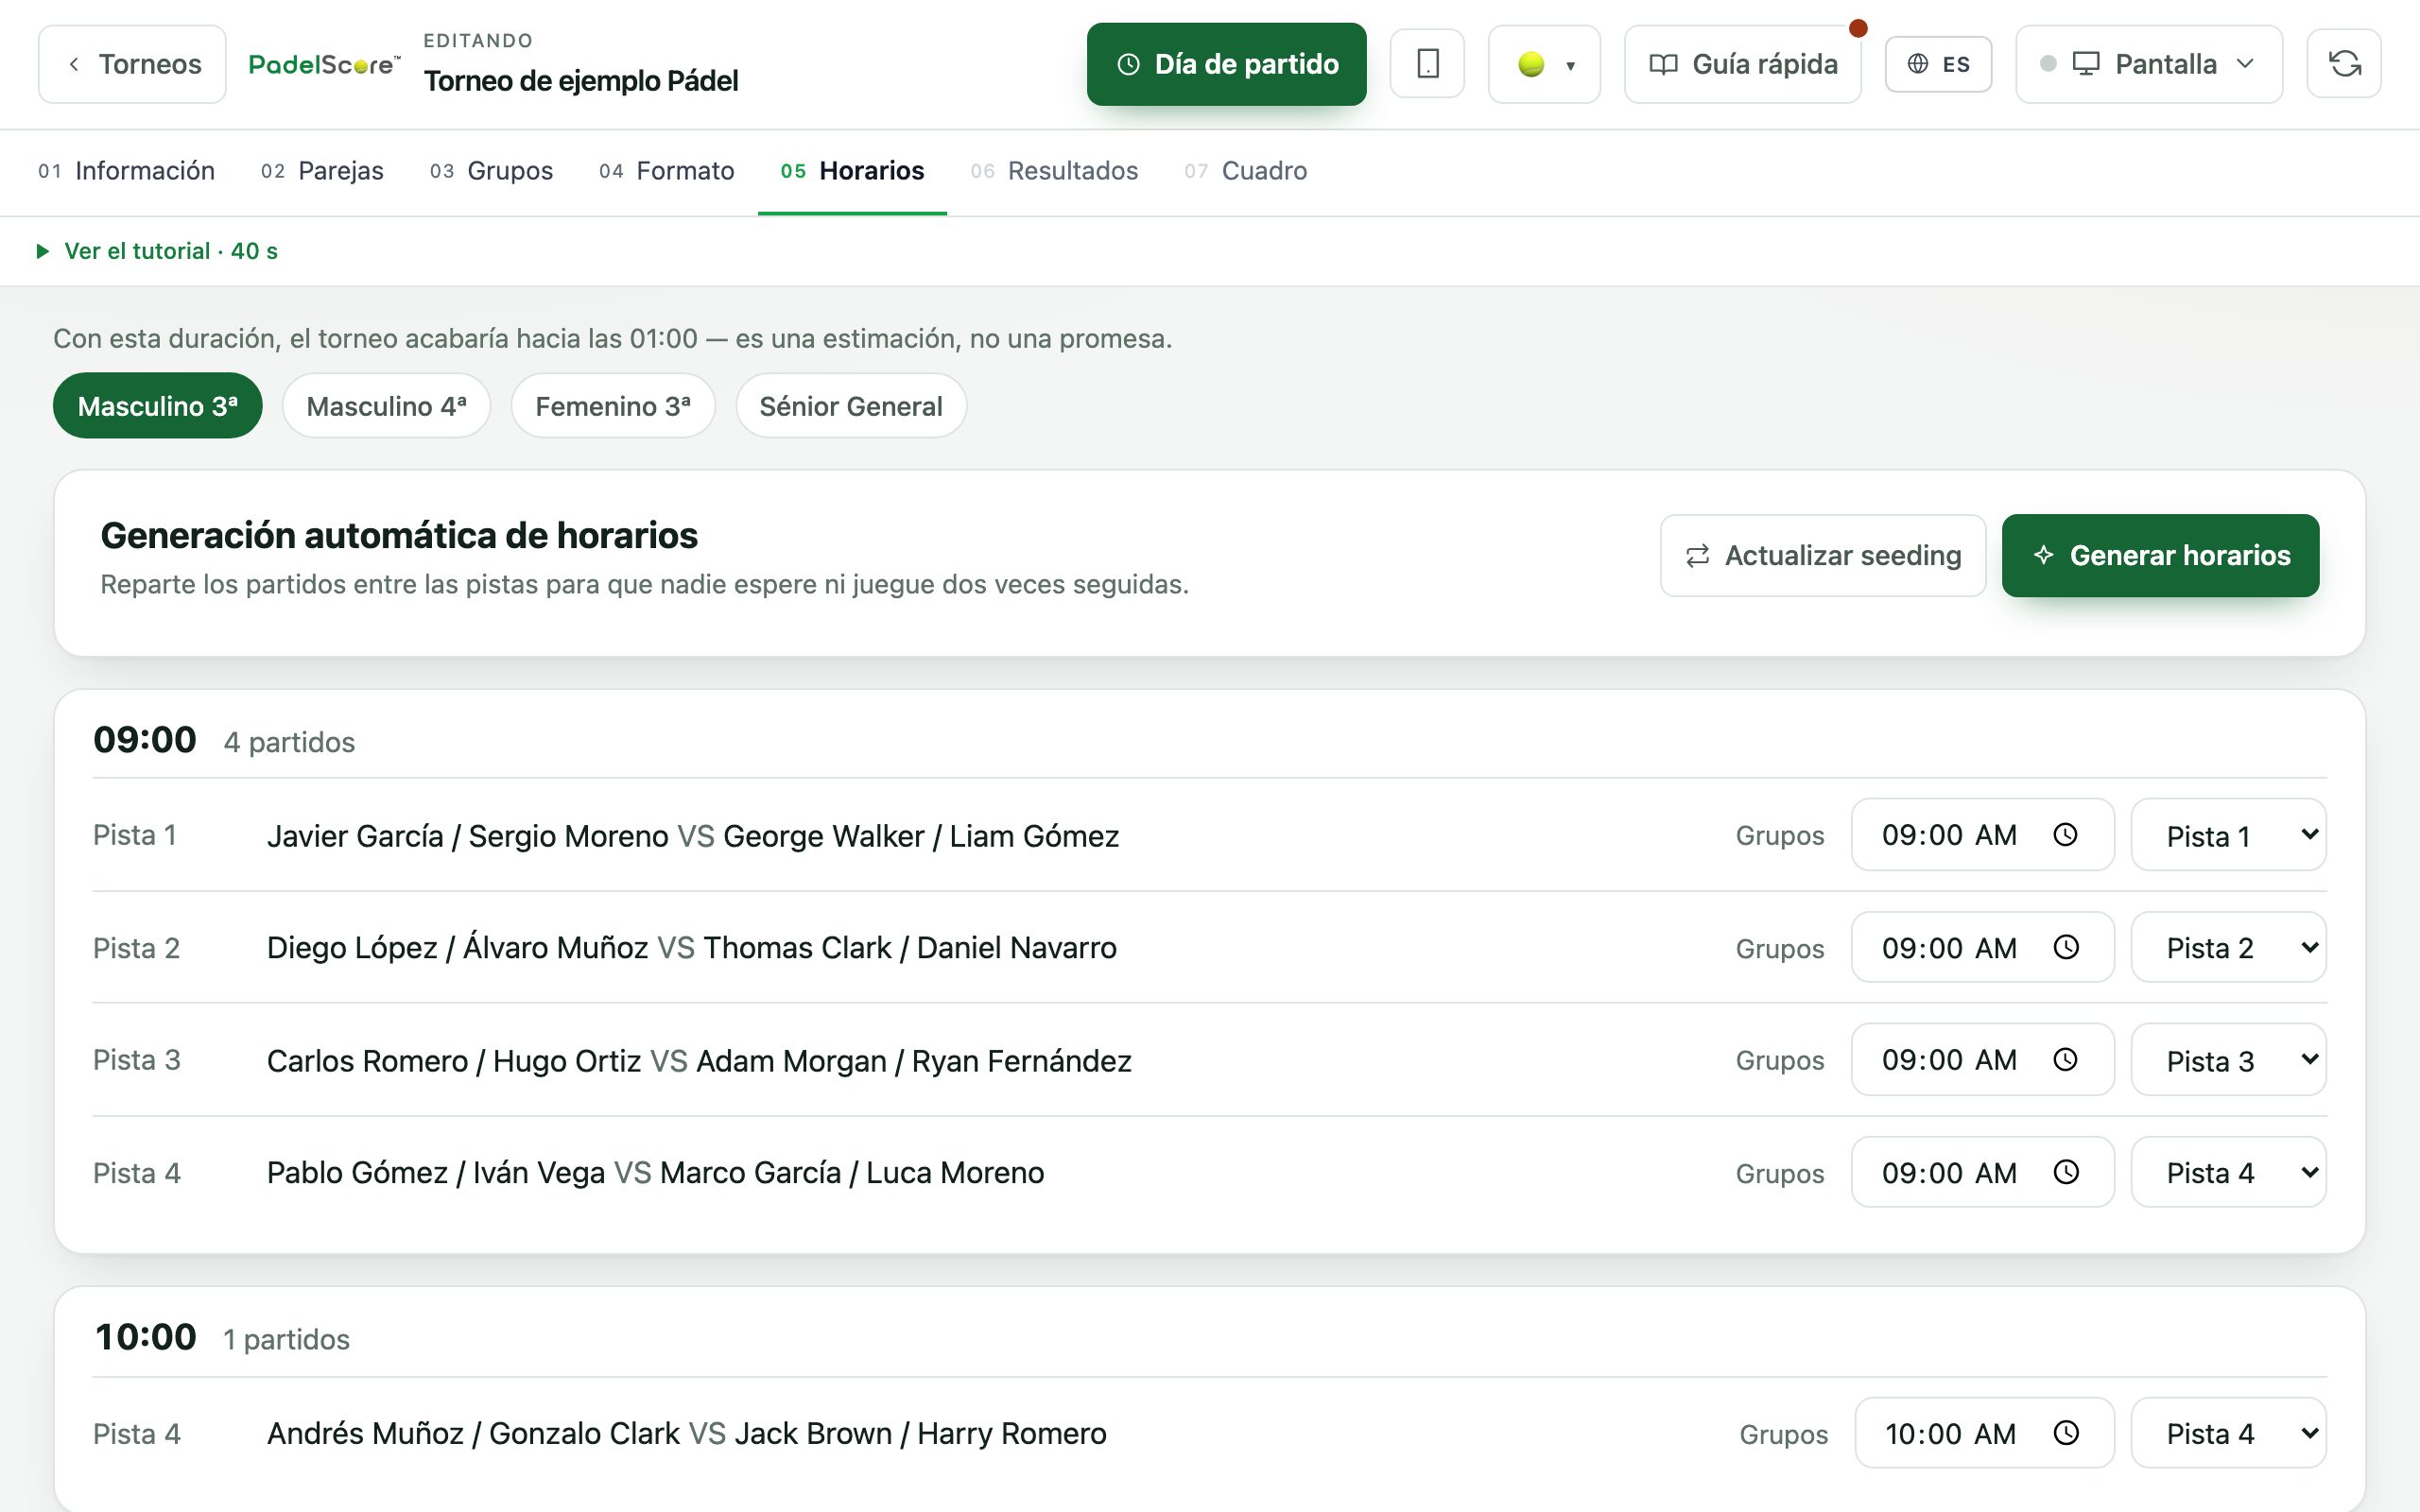The image size is (2420, 1512).
Task: Select the Masculino 4ª category chip
Action: 386,406
